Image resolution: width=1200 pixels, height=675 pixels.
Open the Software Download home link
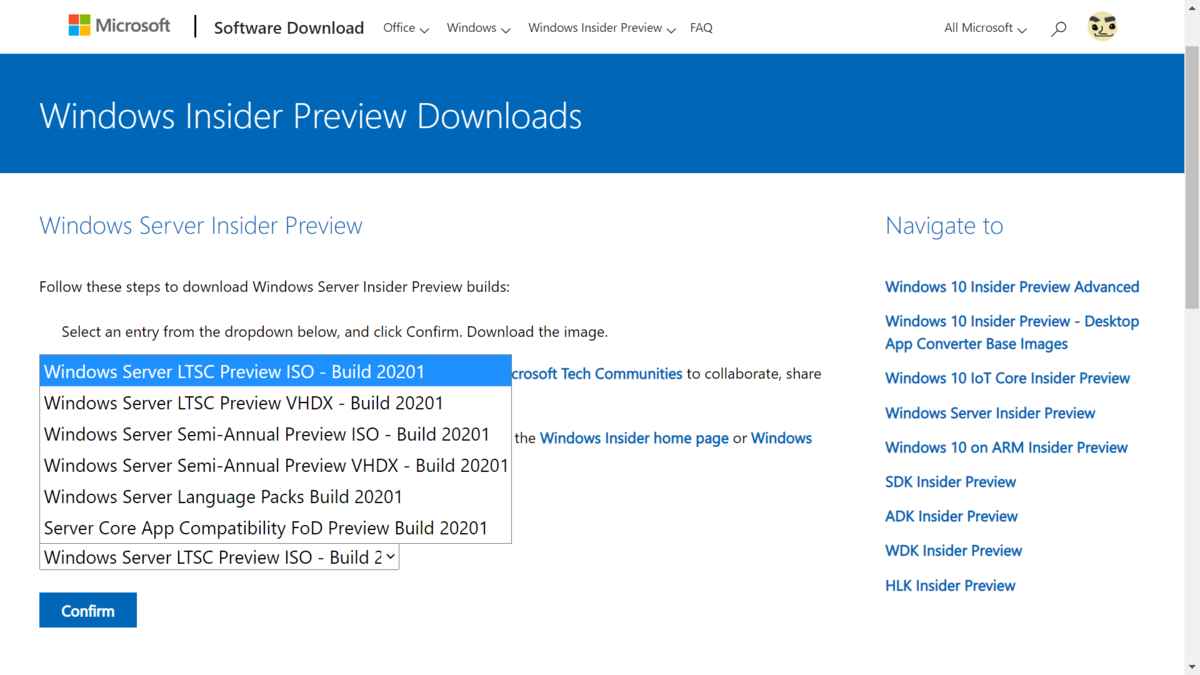(x=289, y=28)
